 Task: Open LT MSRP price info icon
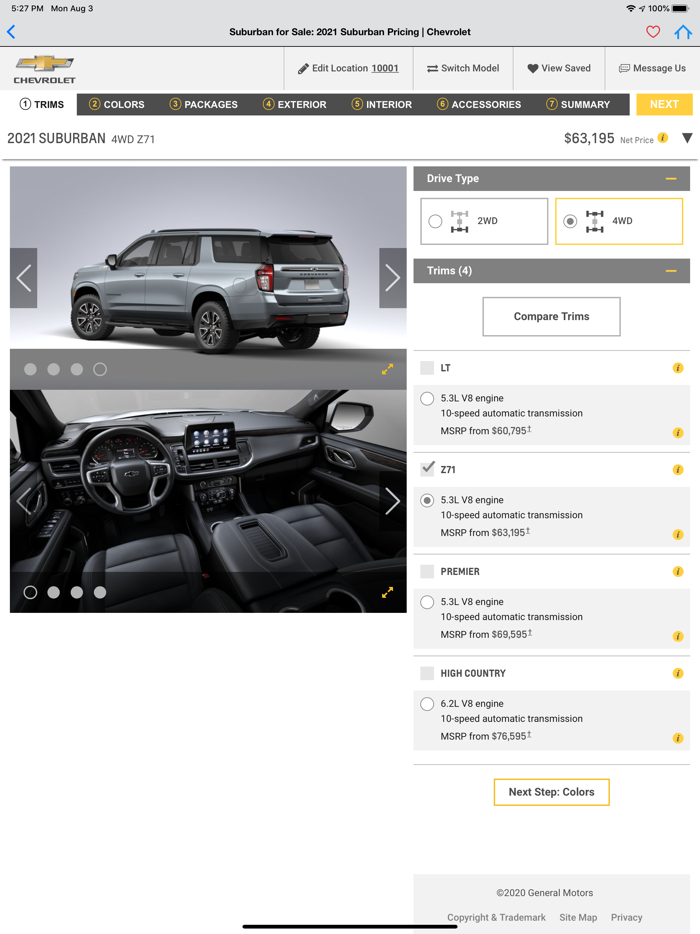(x=678, y=433)
